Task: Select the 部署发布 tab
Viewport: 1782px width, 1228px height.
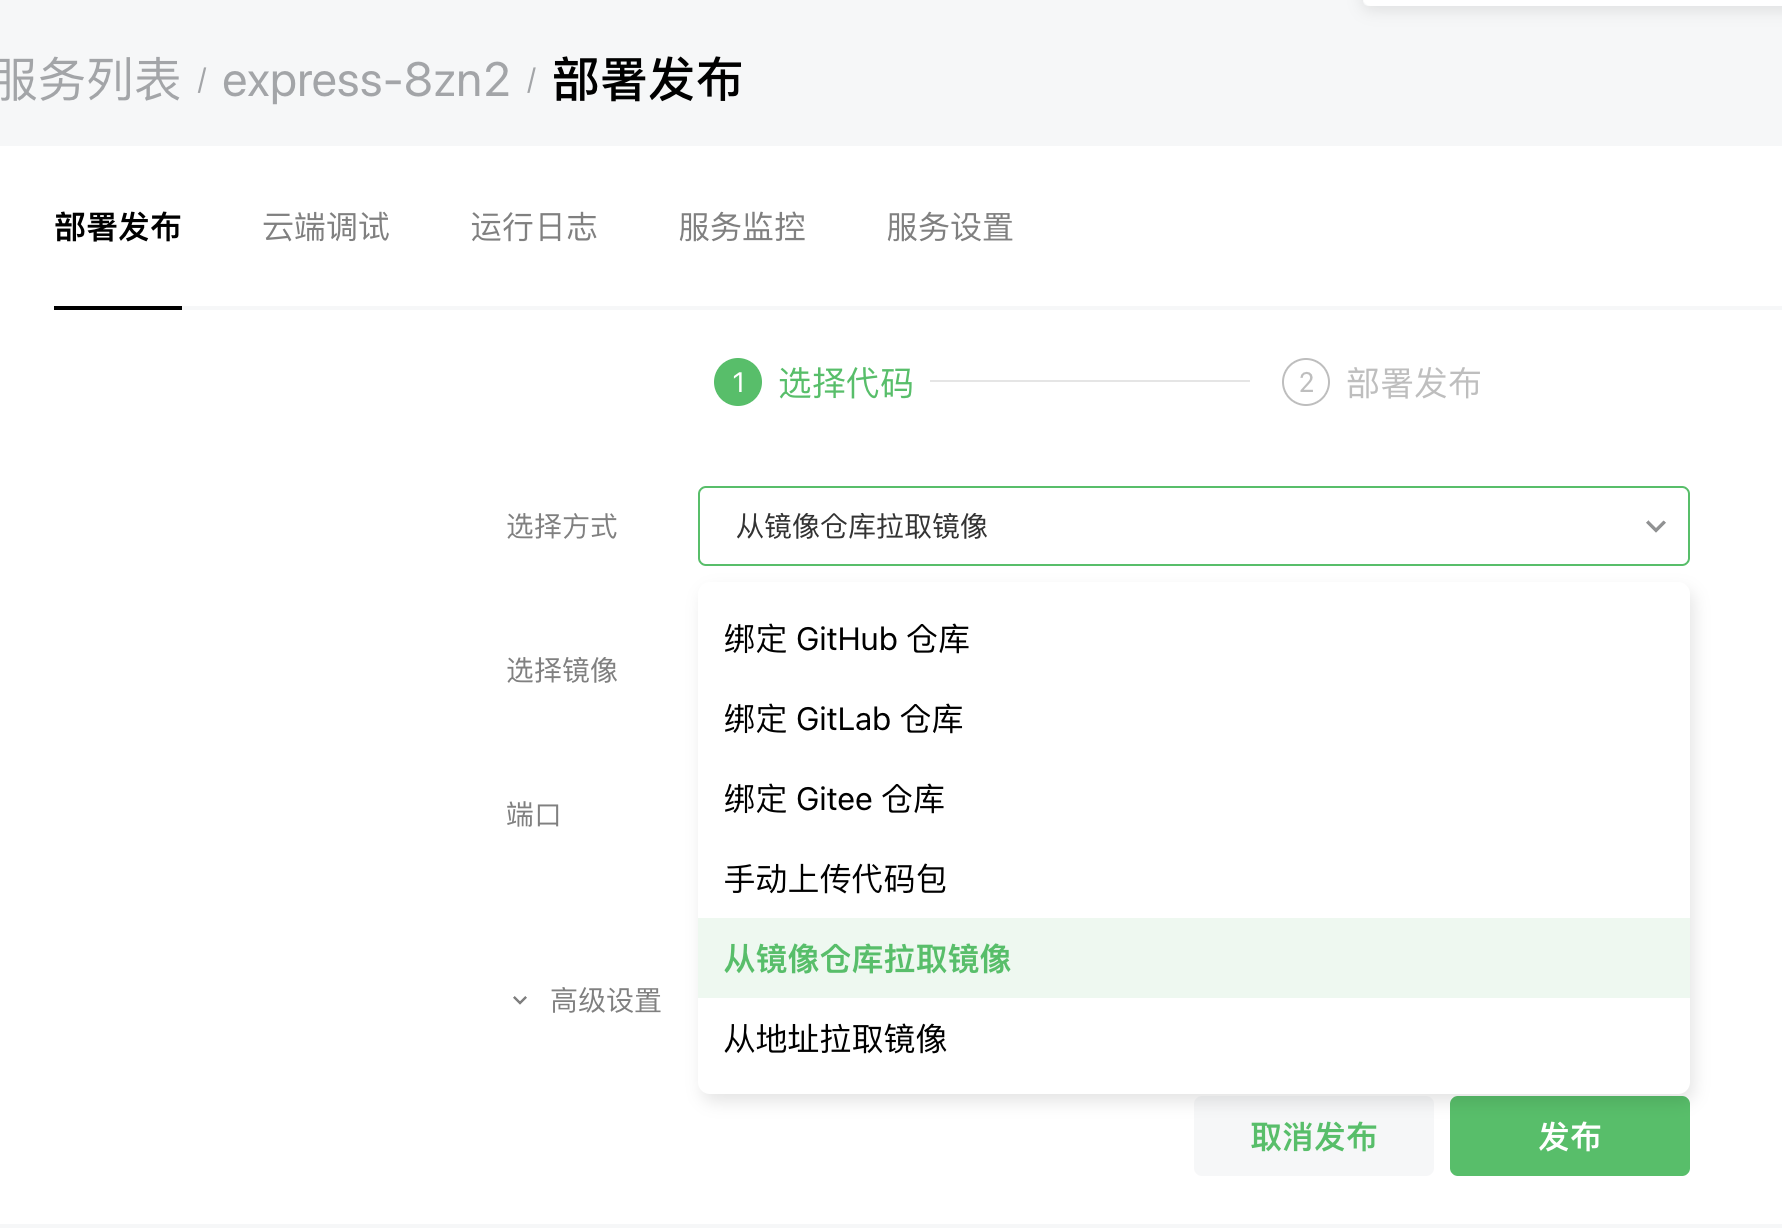Action: (118, 227)
